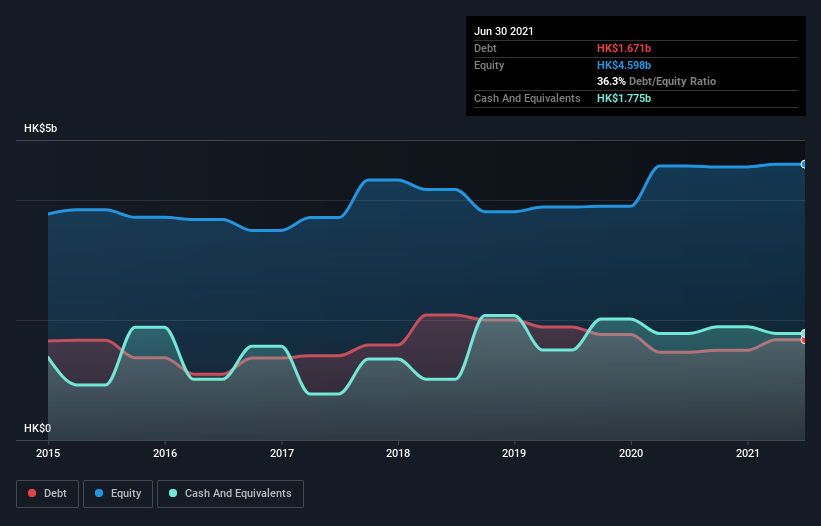Click the 2015 x-axis label
Viewport: 821px width, 526px height.
(48, 453)
